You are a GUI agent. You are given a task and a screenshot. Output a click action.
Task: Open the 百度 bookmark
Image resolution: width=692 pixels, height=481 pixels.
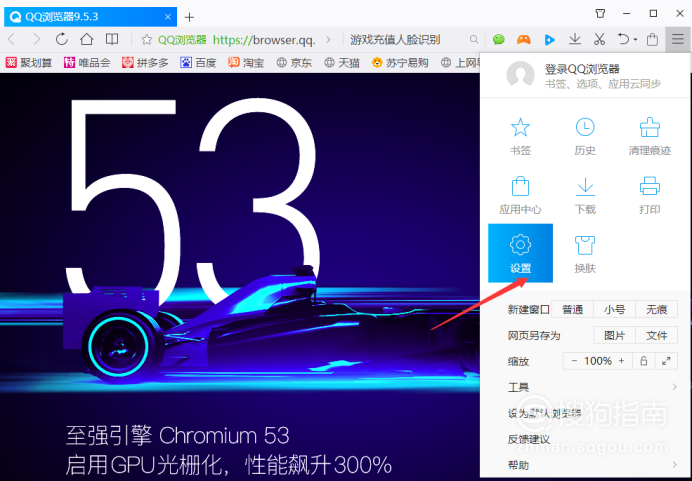[199, 63]
